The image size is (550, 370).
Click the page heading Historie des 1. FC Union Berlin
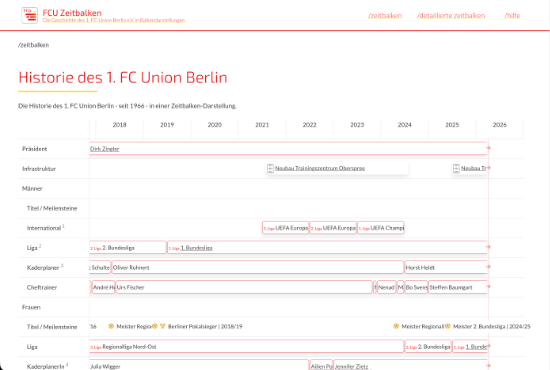coord(123,78)
